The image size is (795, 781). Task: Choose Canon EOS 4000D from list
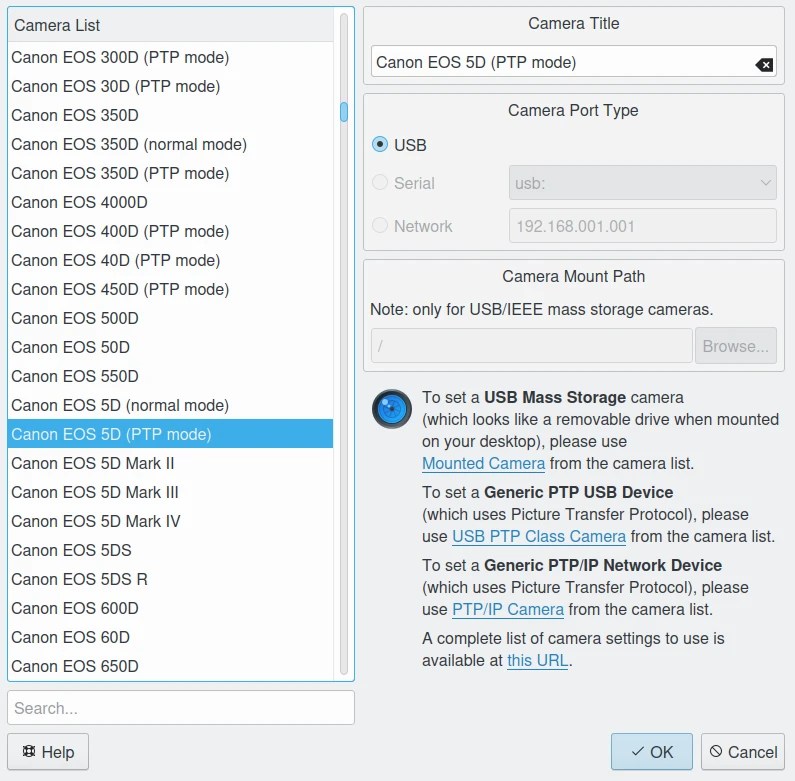point(80,202)
